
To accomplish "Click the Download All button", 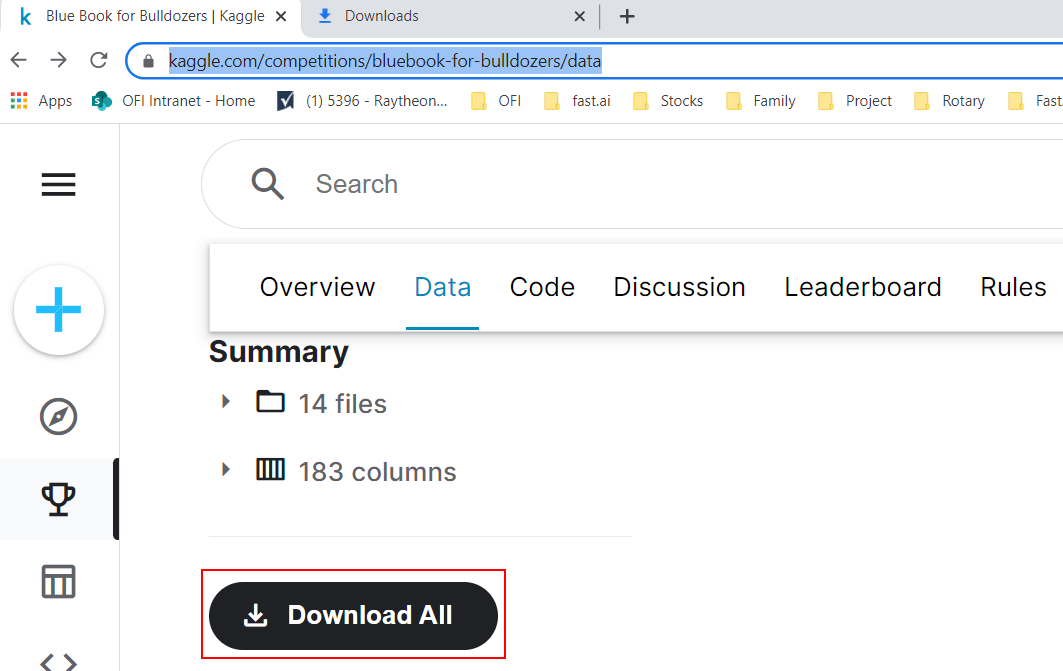I will click(x=353, y=615).
